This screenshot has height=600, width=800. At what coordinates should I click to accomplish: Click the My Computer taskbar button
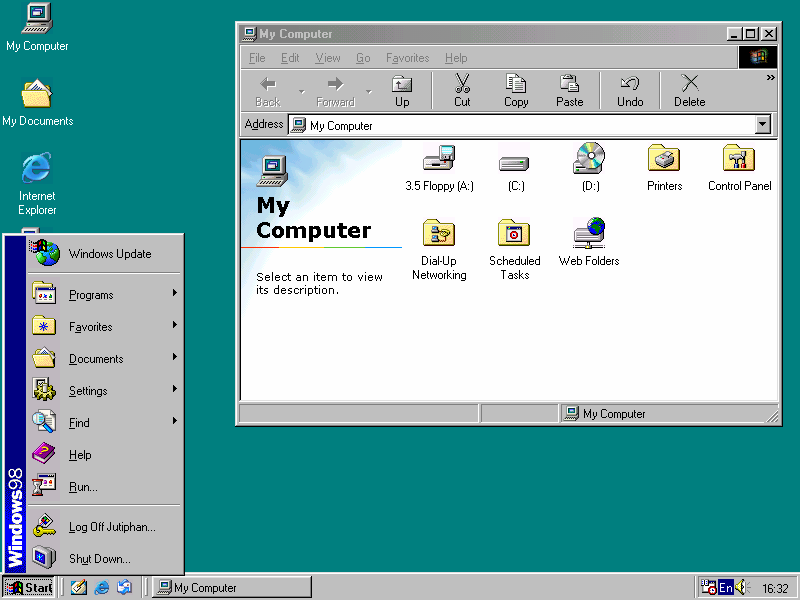coord(232,587)
